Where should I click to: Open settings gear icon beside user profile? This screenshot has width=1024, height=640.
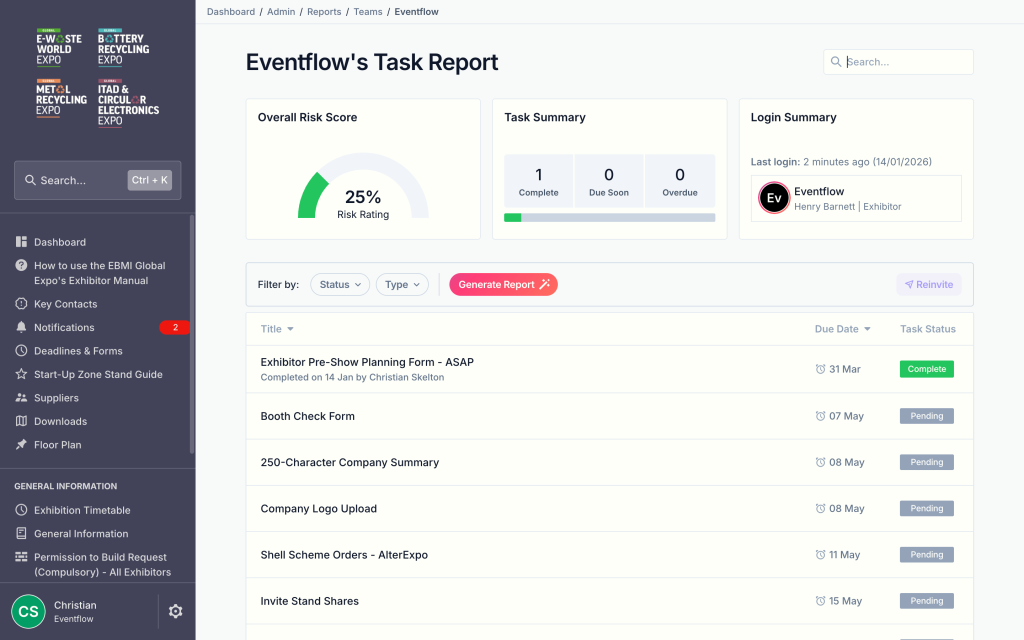(x=176, y=611)
